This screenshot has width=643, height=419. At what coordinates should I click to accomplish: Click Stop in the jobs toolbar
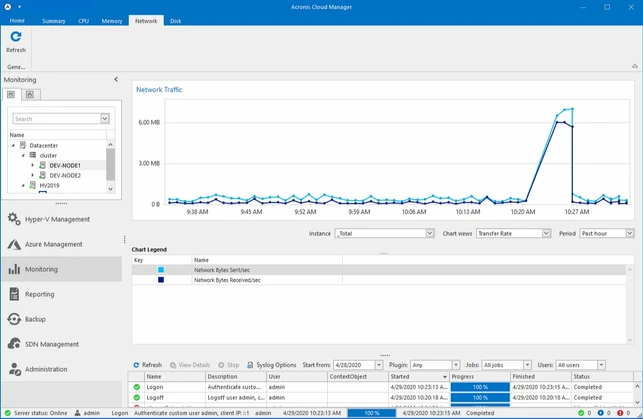pyautogui.click(x=228, y=365)
